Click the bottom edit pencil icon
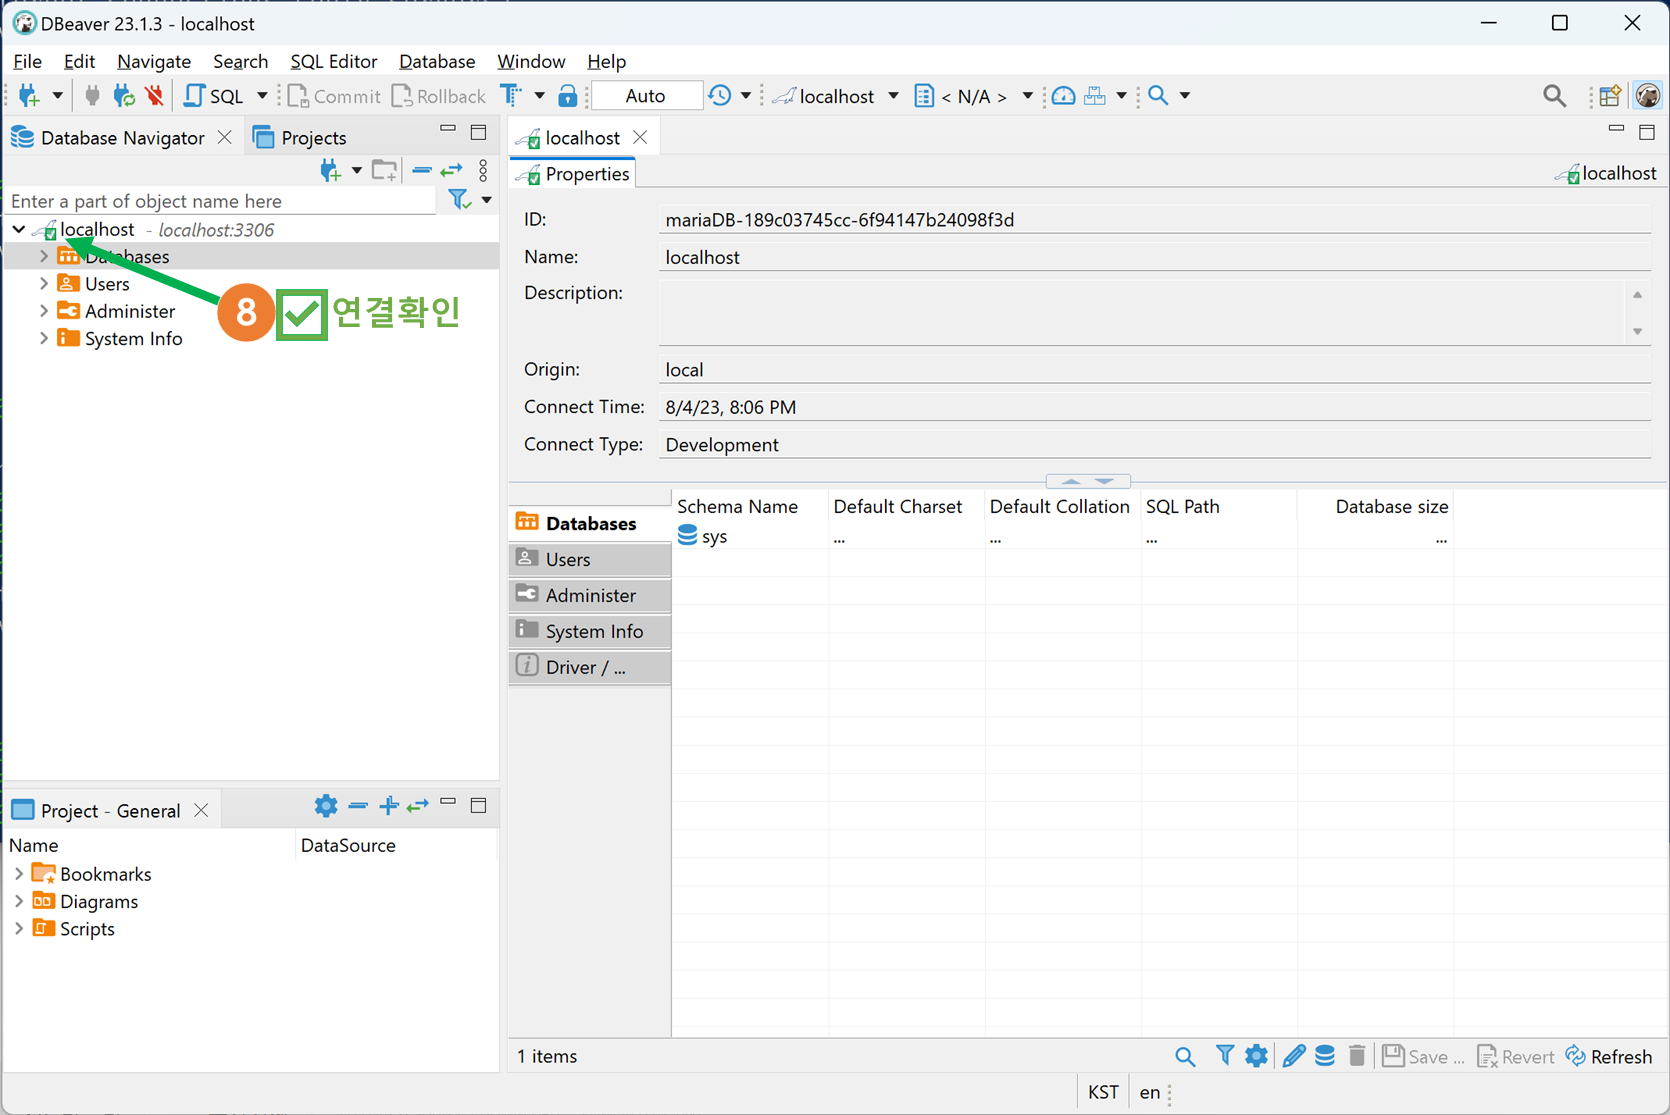 click(x=1293, y=1055)
